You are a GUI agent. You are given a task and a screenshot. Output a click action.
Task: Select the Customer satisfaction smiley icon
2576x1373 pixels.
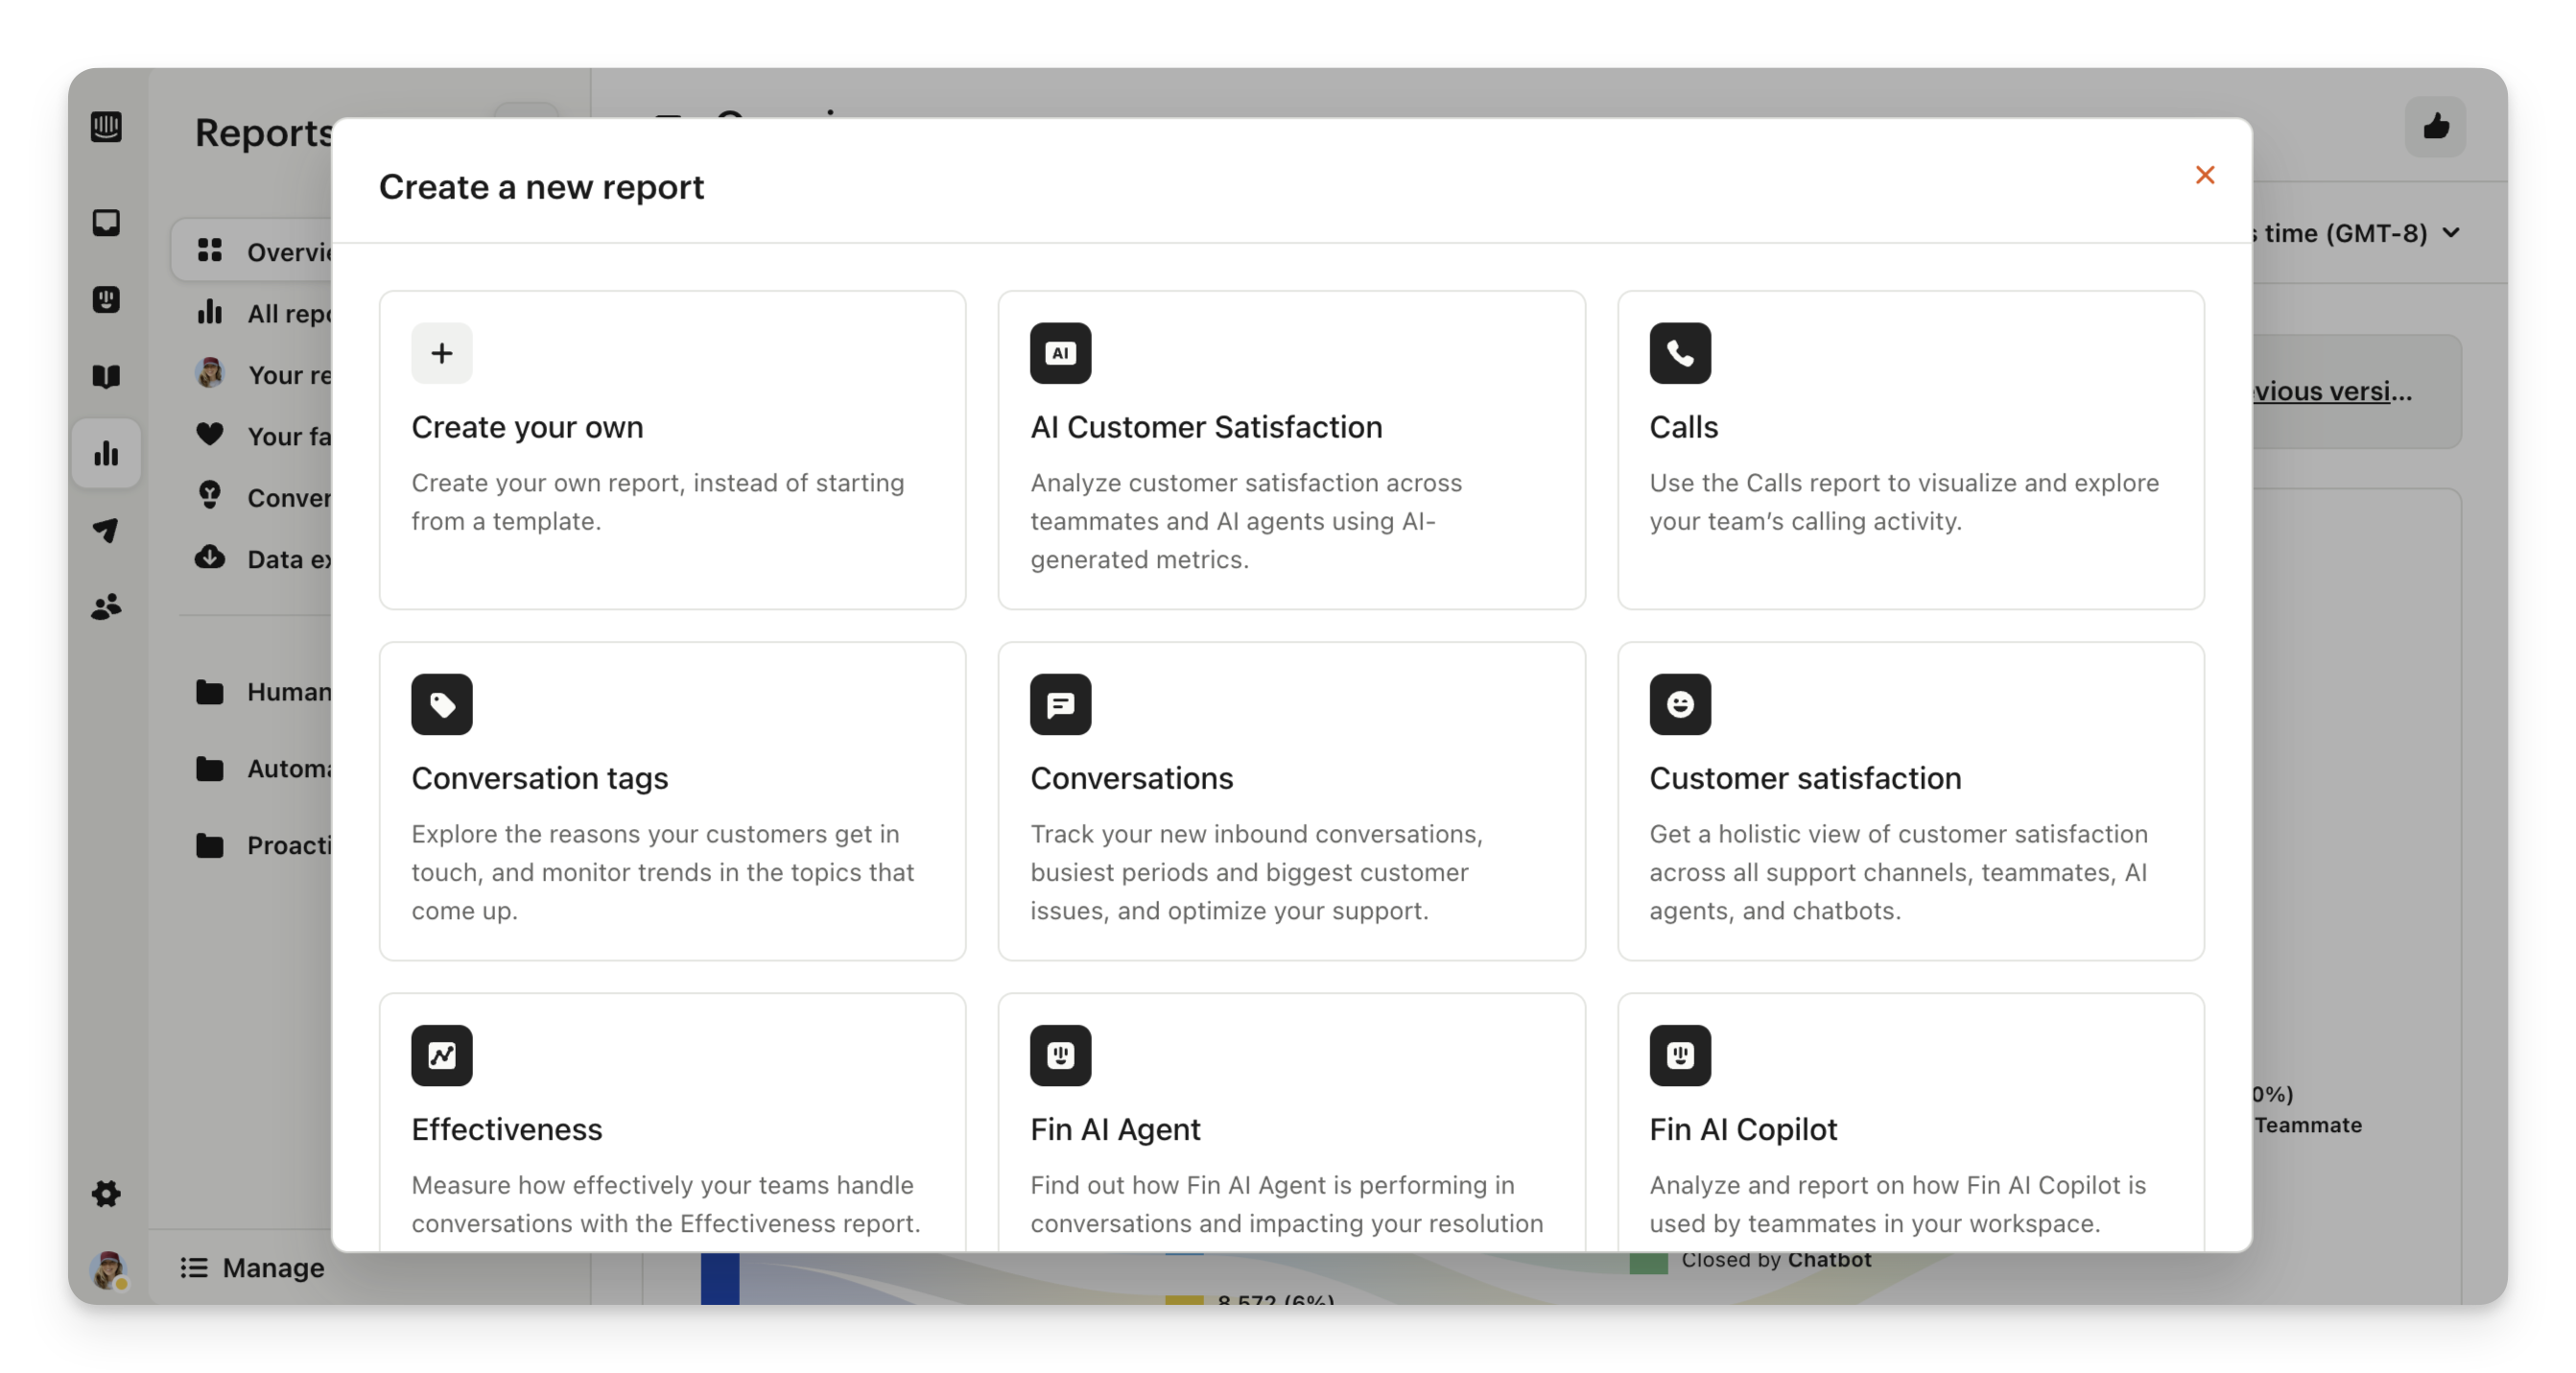pyautogui.click(x=1679, y=704)
